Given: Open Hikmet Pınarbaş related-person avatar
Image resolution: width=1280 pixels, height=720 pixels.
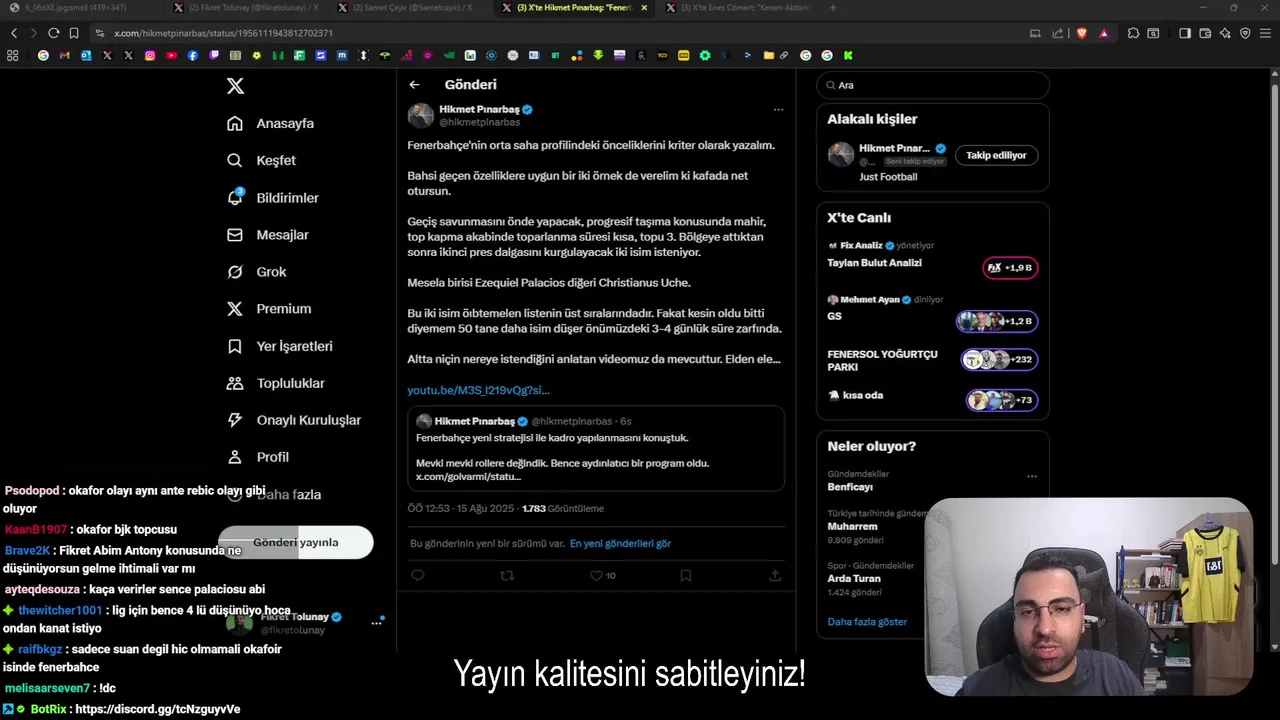Looking at the screenshot, I should click(841, 155).
